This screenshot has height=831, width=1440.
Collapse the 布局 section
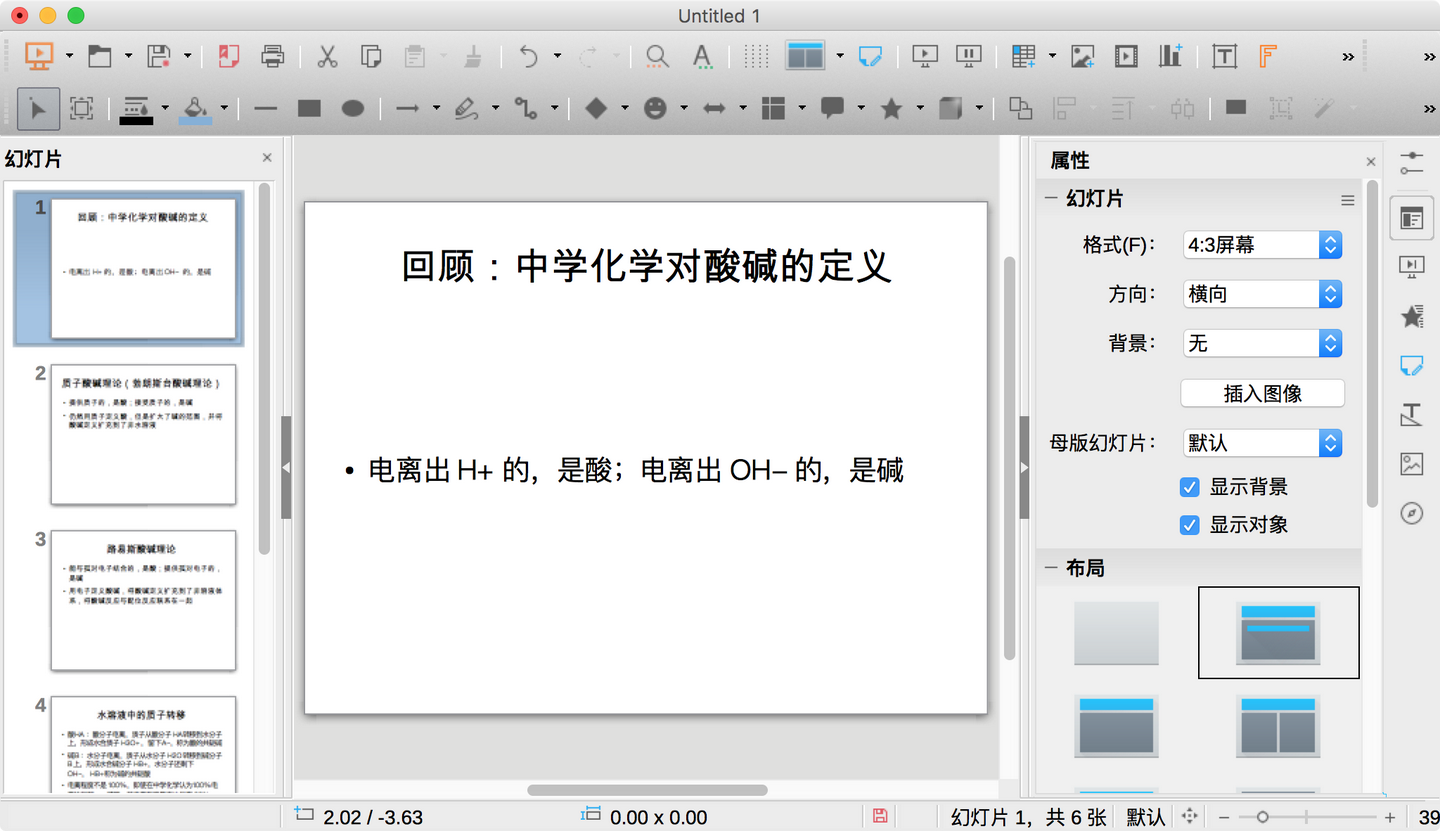[x=1051, y=568]
